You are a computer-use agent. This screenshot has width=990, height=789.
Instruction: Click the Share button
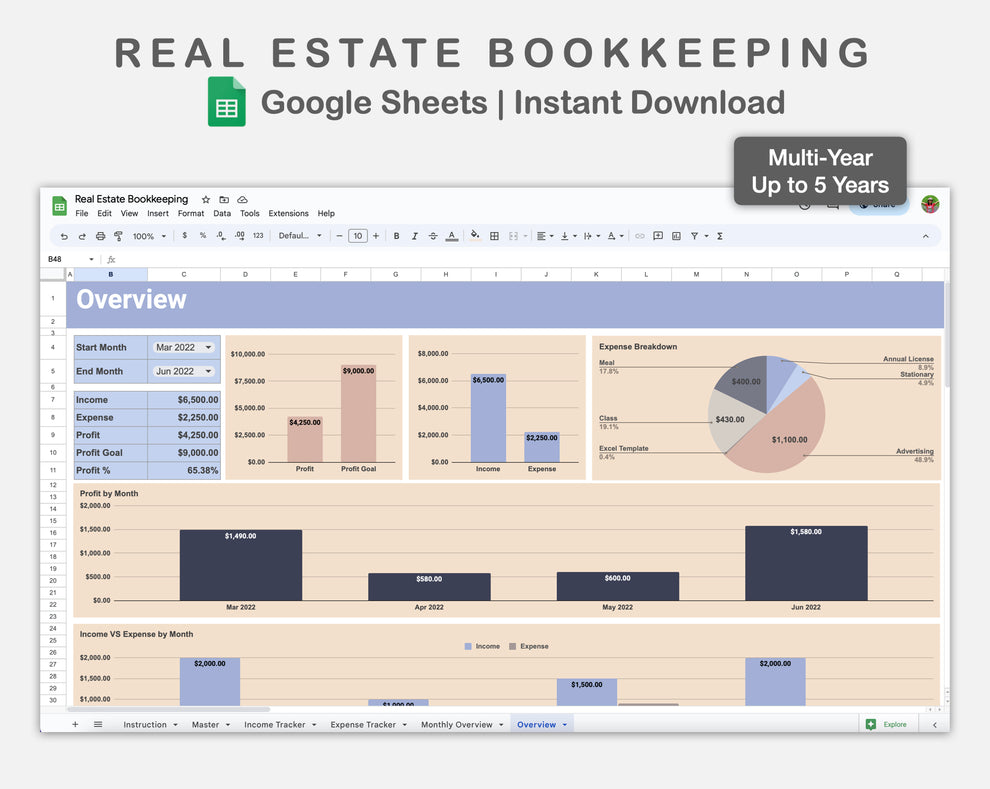coord(879,204)
